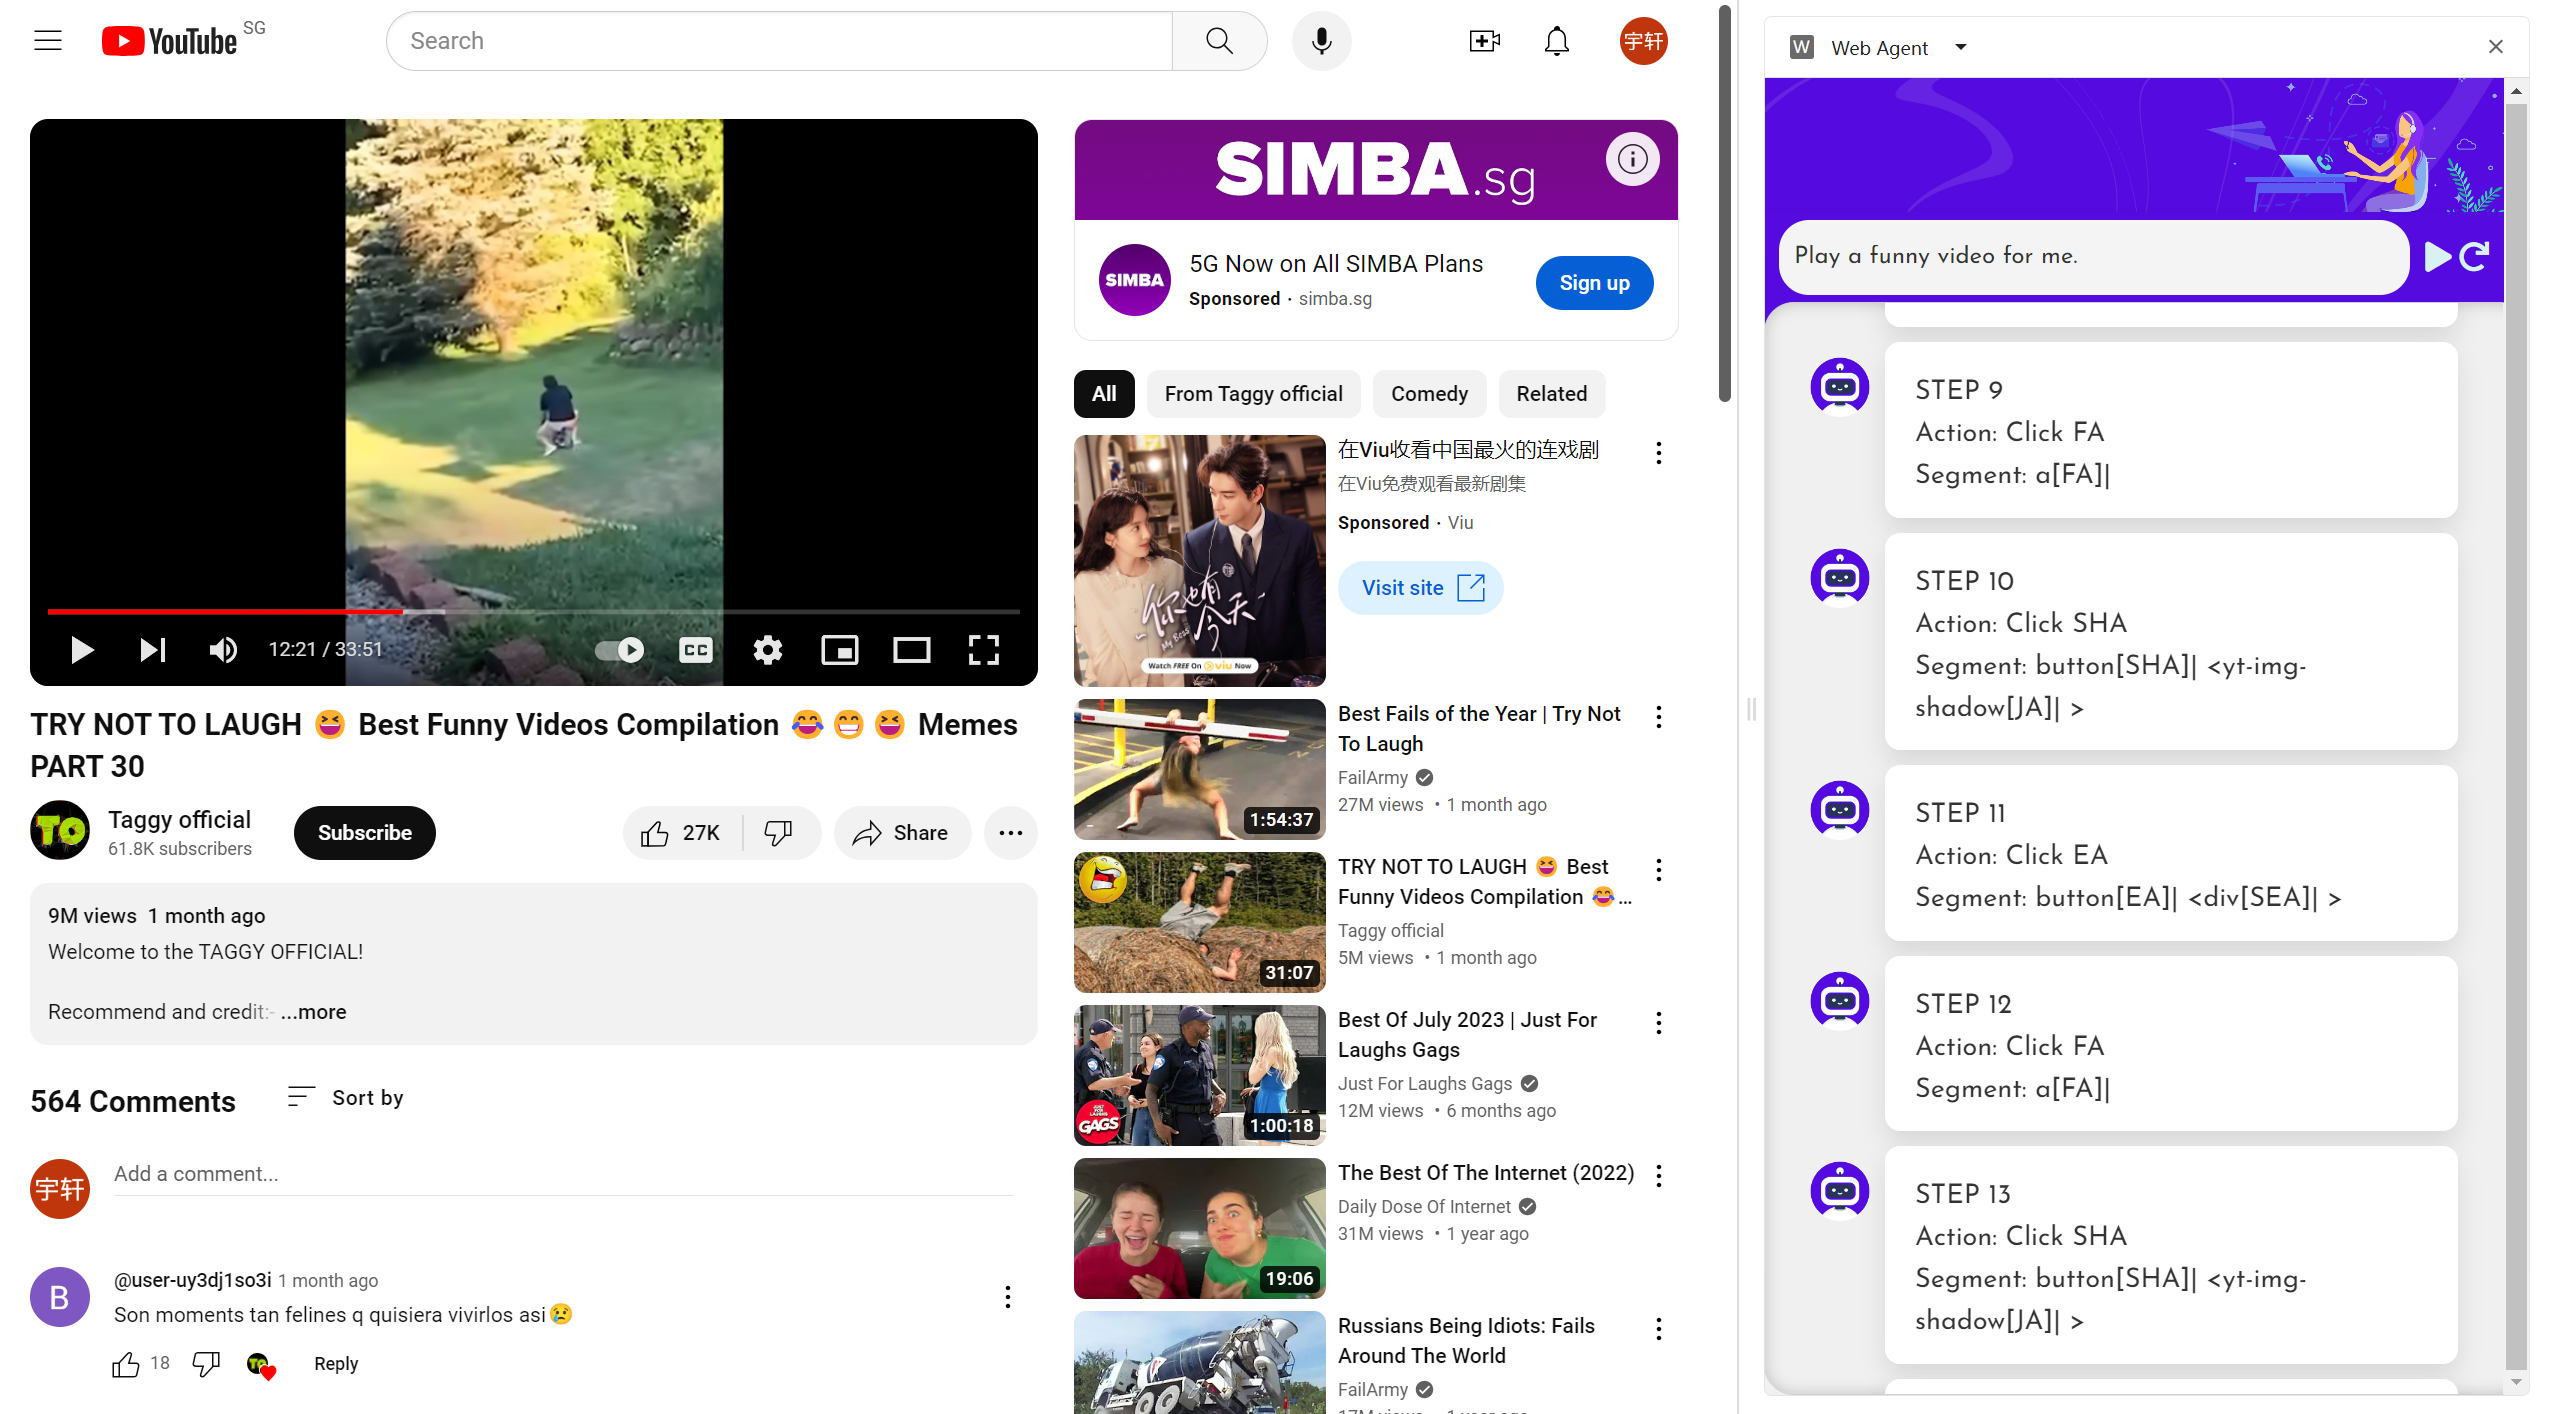The image size is (2553, 1414).
Task: Open the YouTube hamburger guide menu
Action: click(48, 41)
